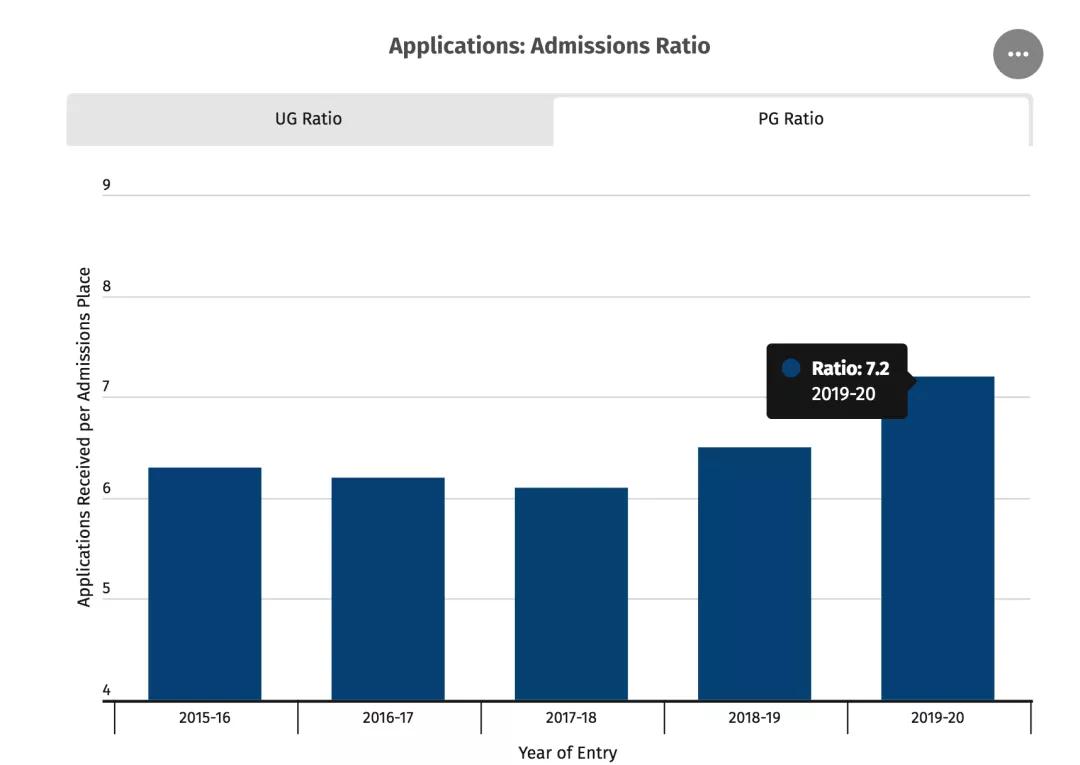The width and height of the screenshot is (1080, 765).
Task: Click the 2016-17 x-axis label
Action: tap(388, 718)
